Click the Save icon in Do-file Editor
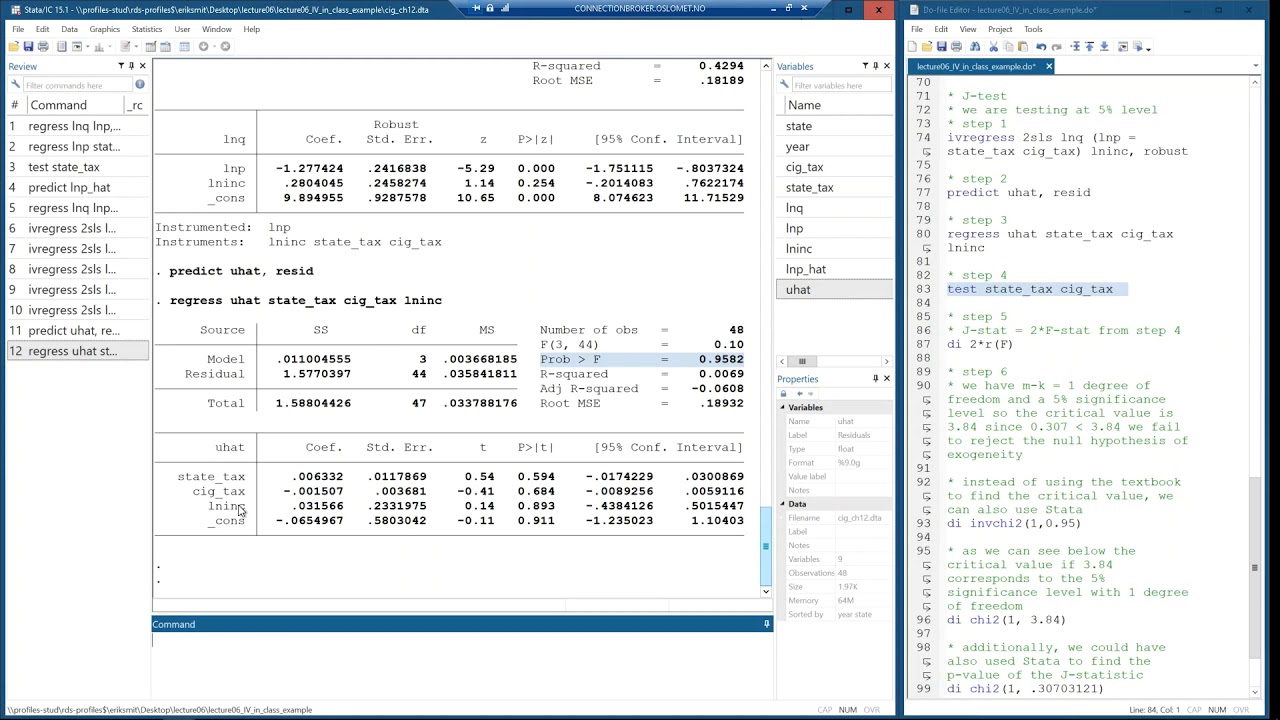This screenshot has height=720, width=1280. [x=942, y=46]
